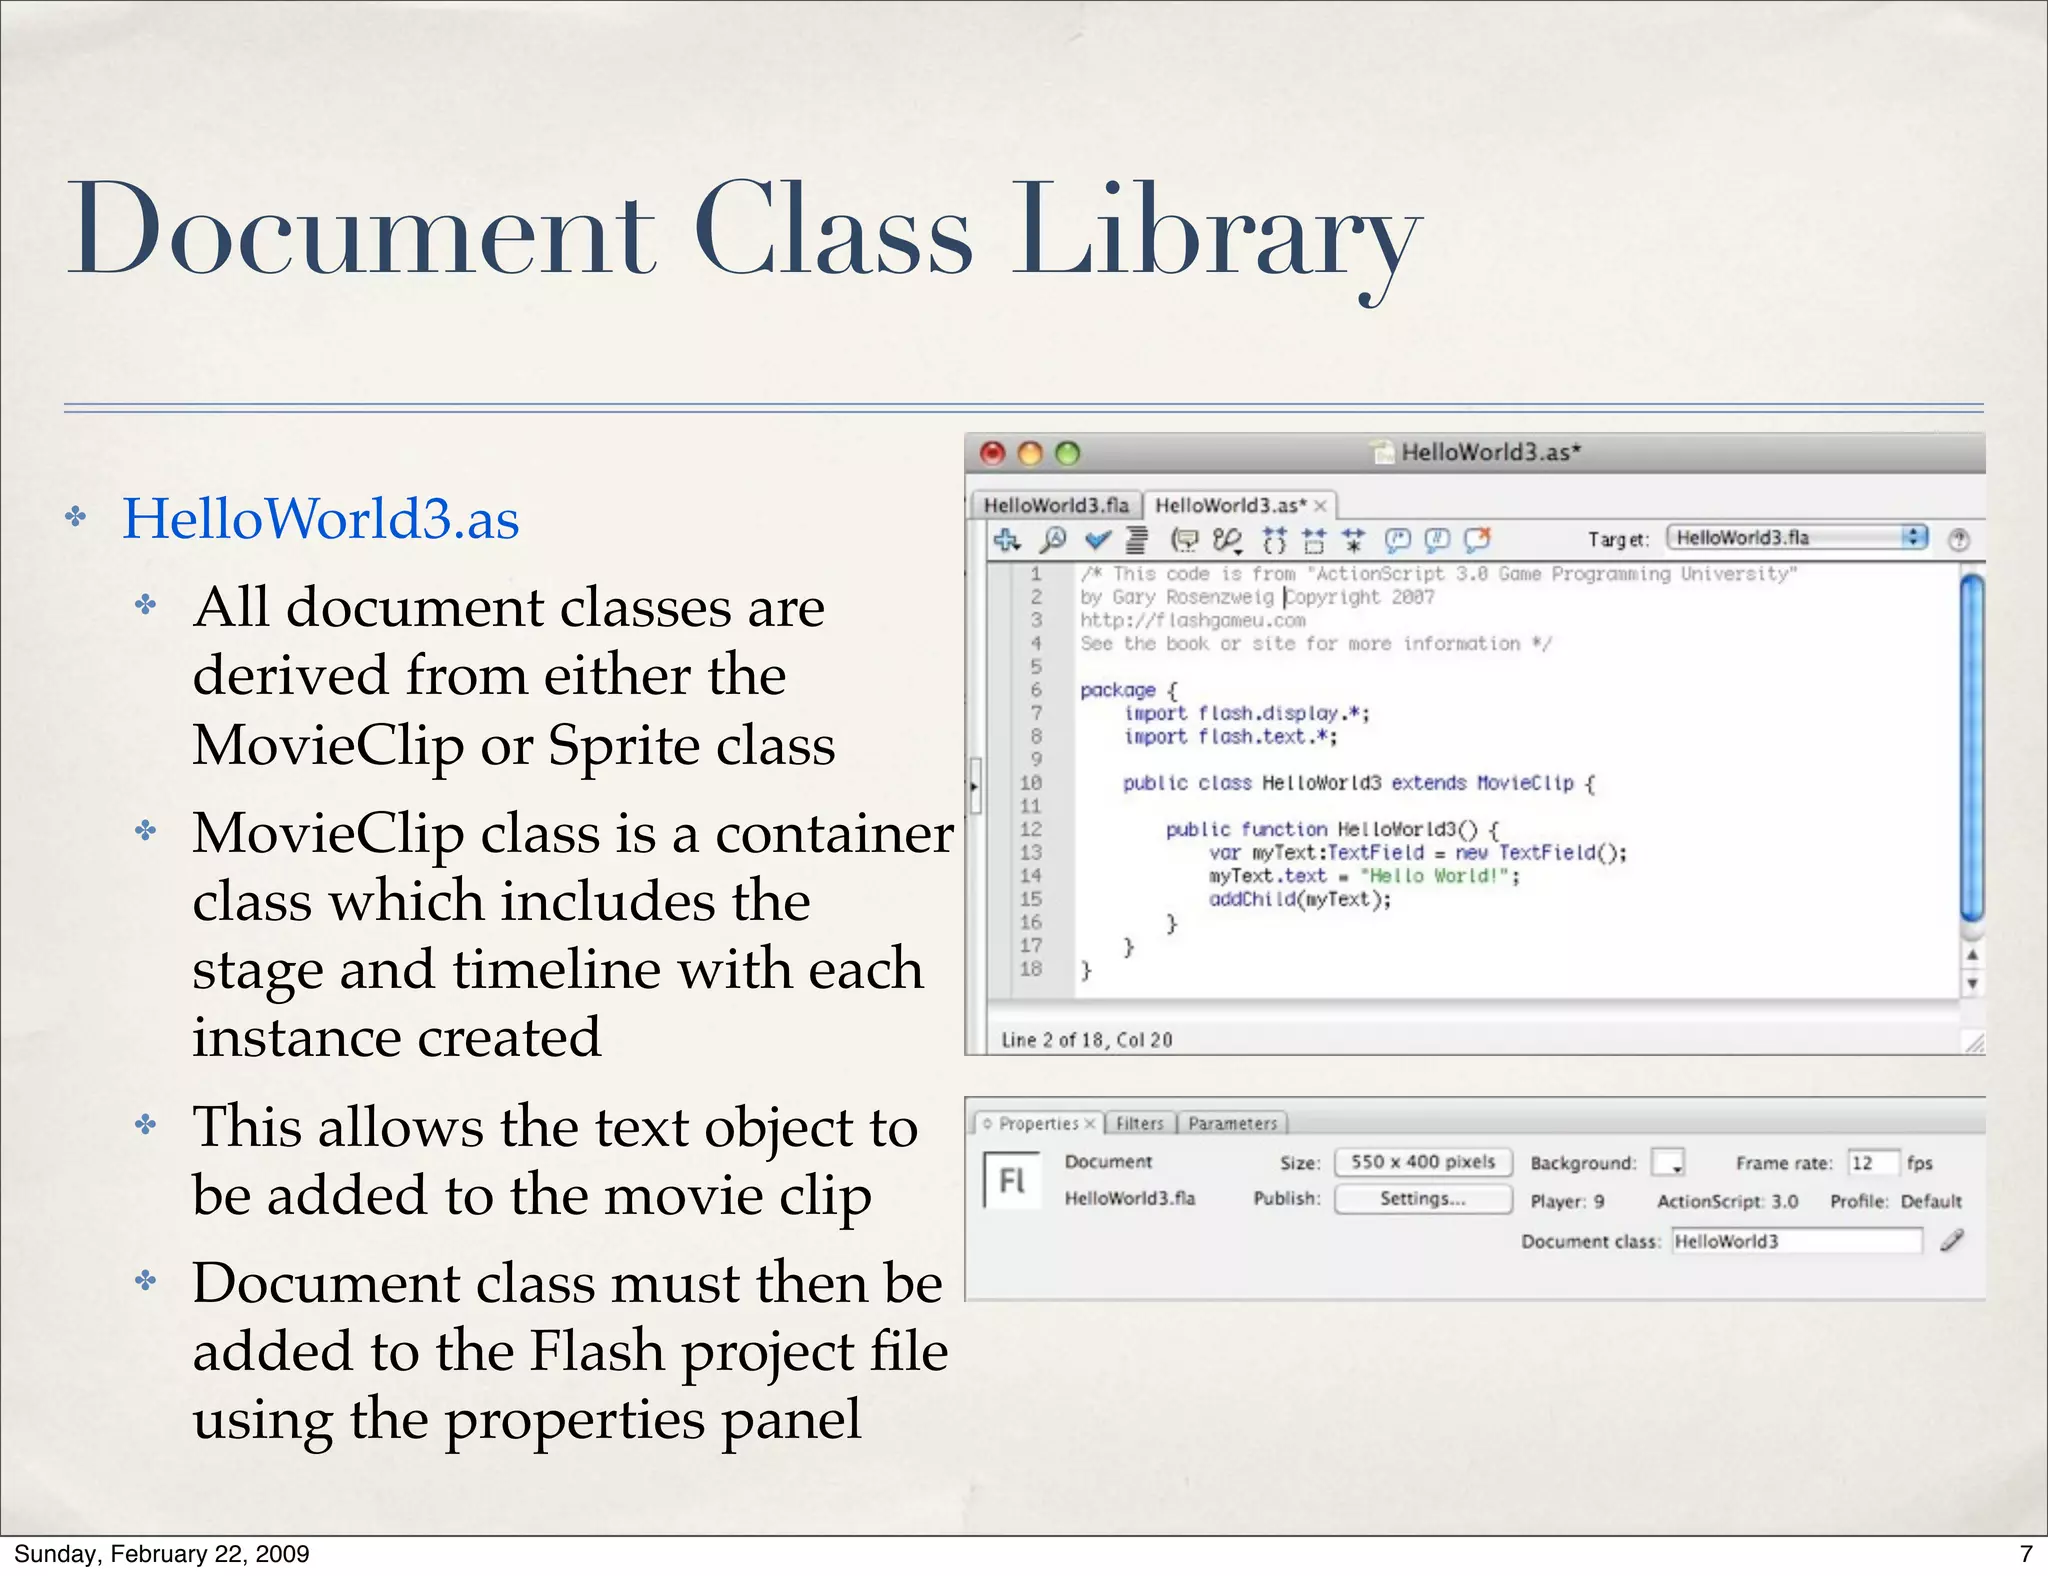This screenshot has height=1576, width=2048.
Task: Click the Add new item plus icon
Action: pyautogui.click(x=1006, y=541)
